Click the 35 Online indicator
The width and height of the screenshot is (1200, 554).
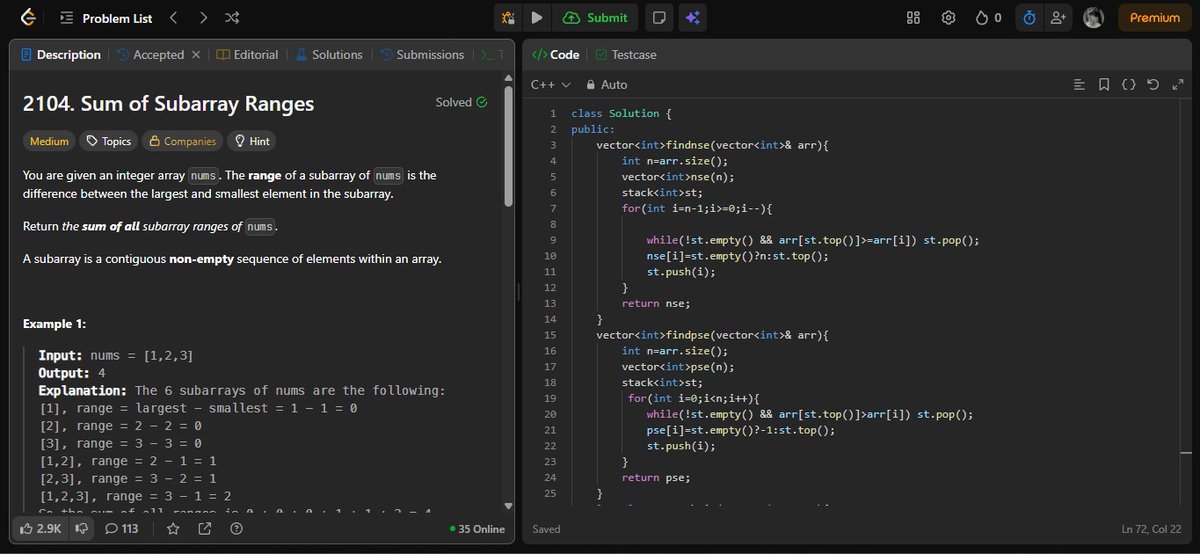pos(478,529)
